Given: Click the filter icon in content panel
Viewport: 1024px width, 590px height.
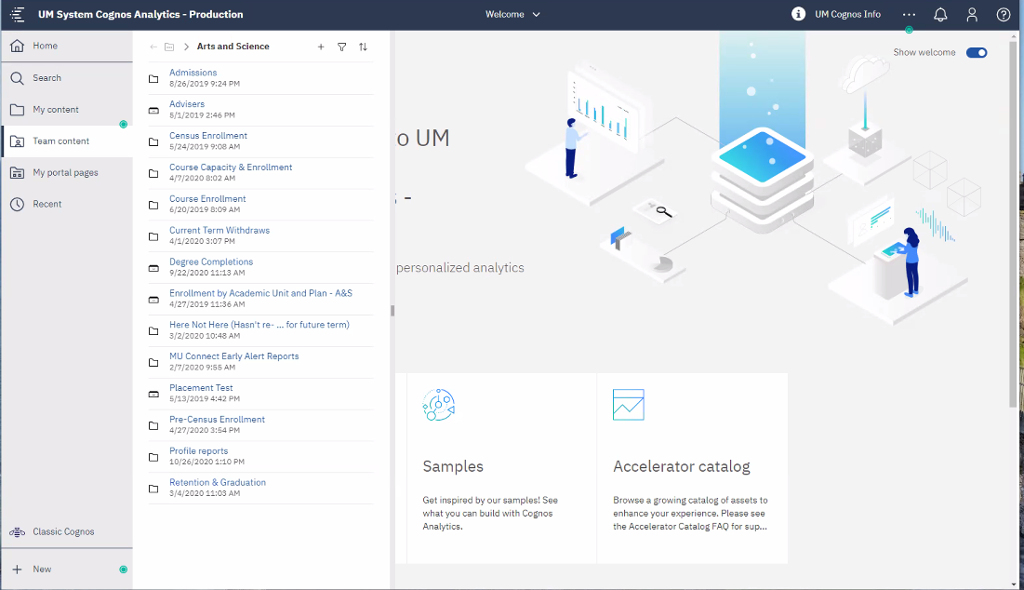Looking at the screenshot, I should click(342, 47).
